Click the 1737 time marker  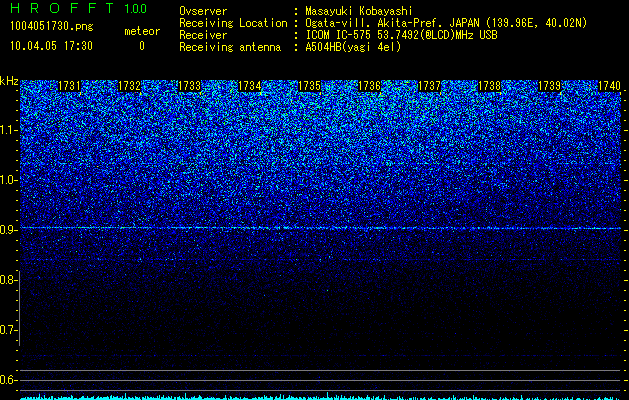(x=429, y=86)
